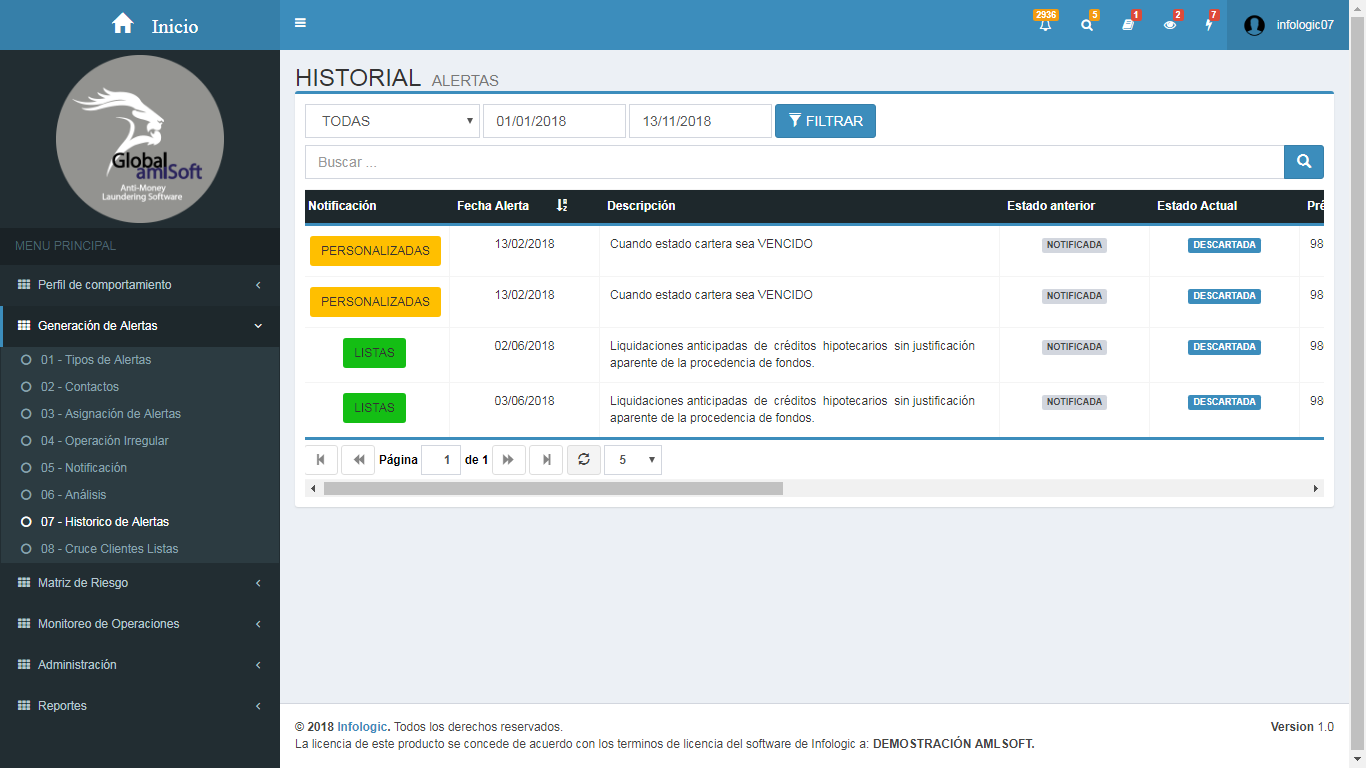The height and width of the screenshot is (768, 1366).
Task: Click the eye icon in top bar
Action: click(x=1170, y=25)
